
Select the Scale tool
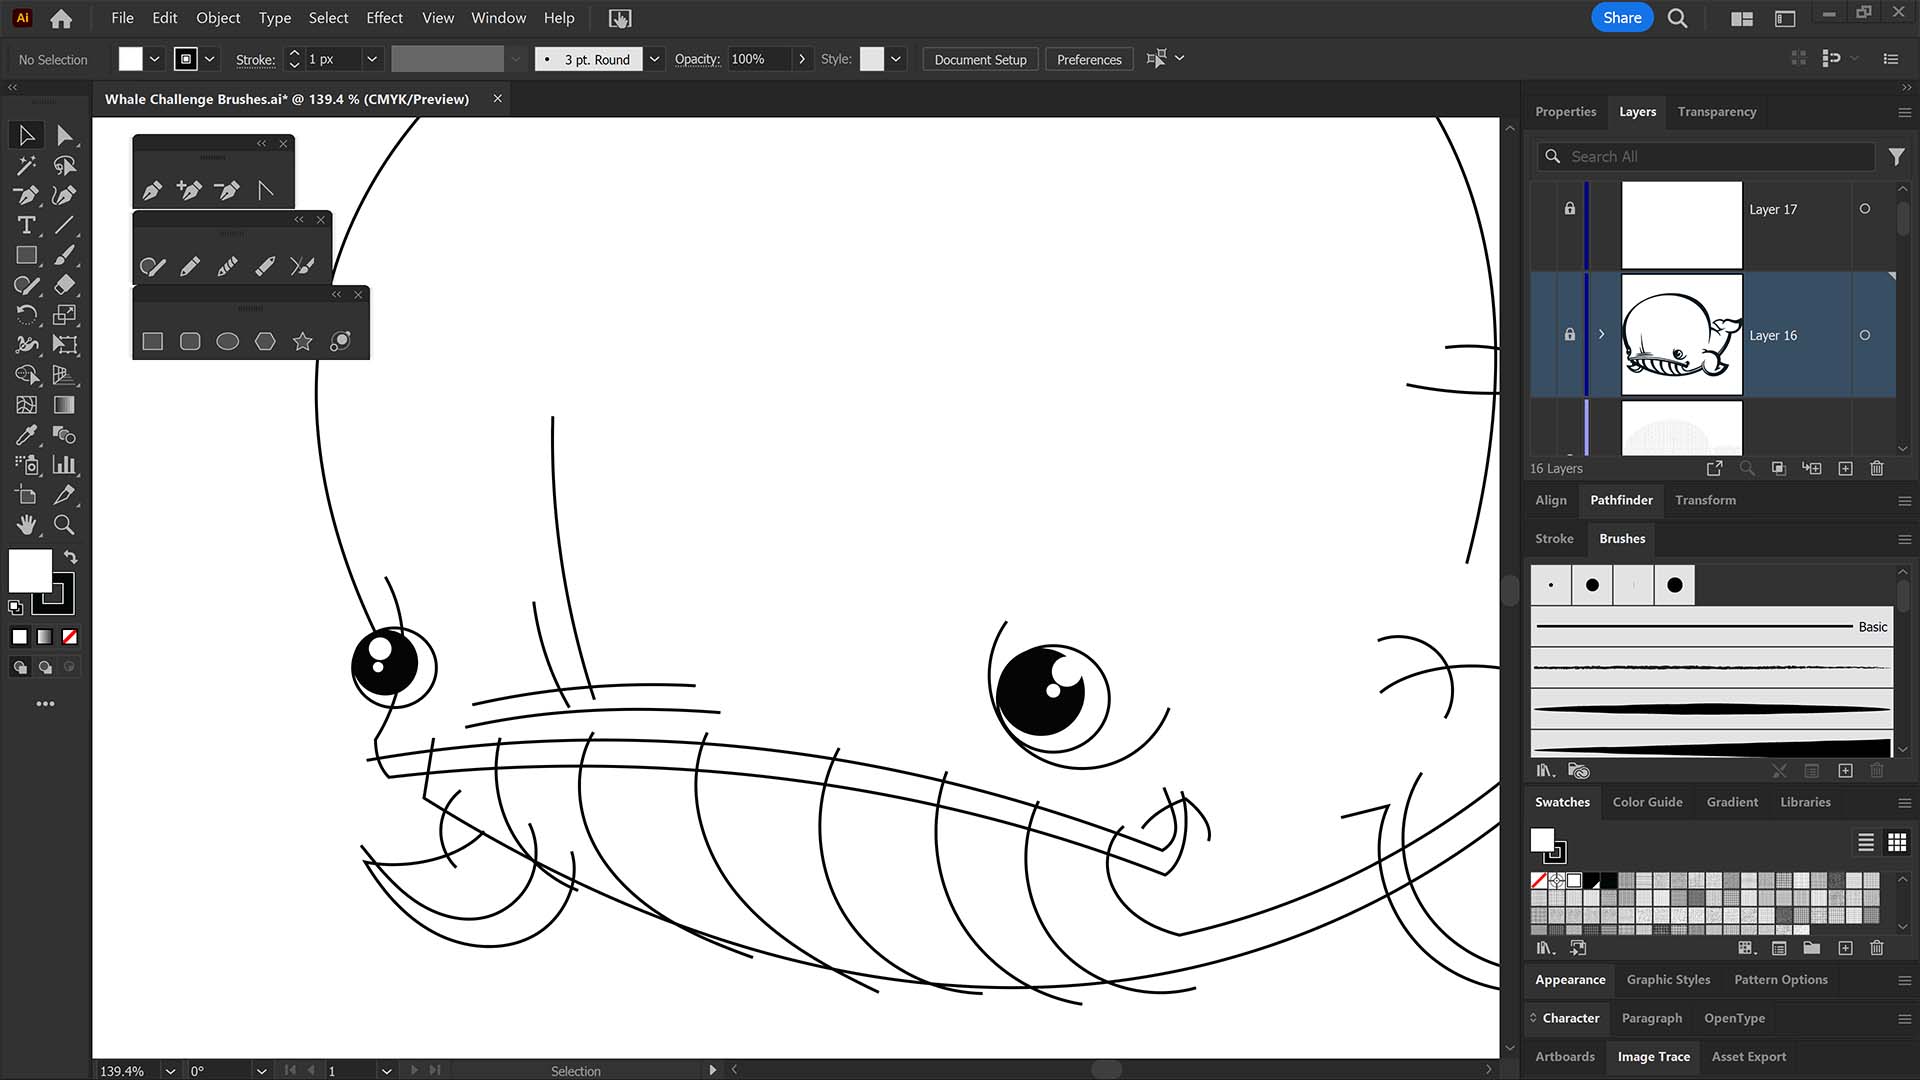pyautogui.click(x=64, y=315)
